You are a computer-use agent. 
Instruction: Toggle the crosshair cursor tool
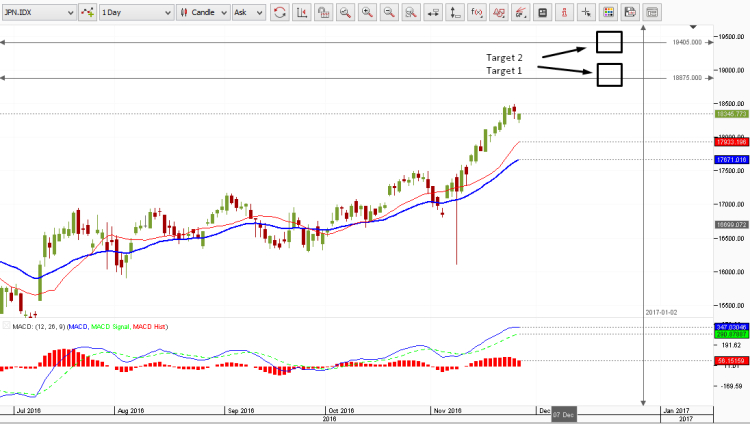586,13
